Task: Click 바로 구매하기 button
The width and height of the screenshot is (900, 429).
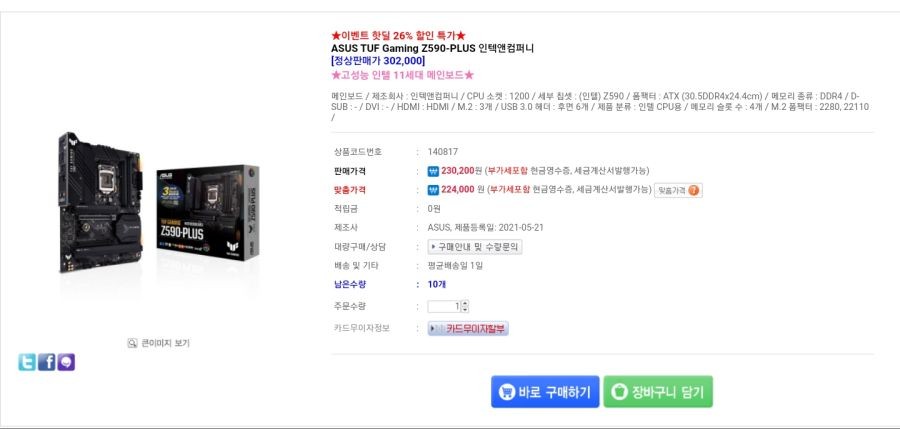Action: pyautogui.click(x=545, y=392)
